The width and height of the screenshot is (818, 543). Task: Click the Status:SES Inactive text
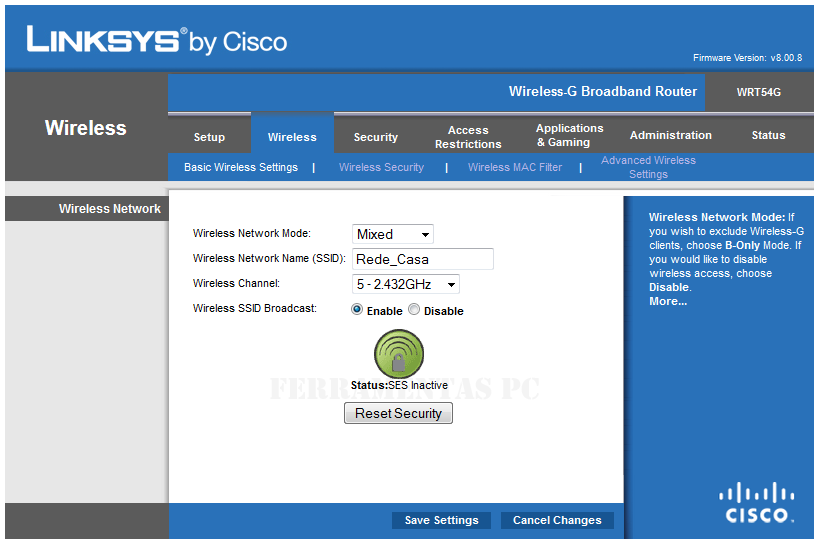click(399, 385)
